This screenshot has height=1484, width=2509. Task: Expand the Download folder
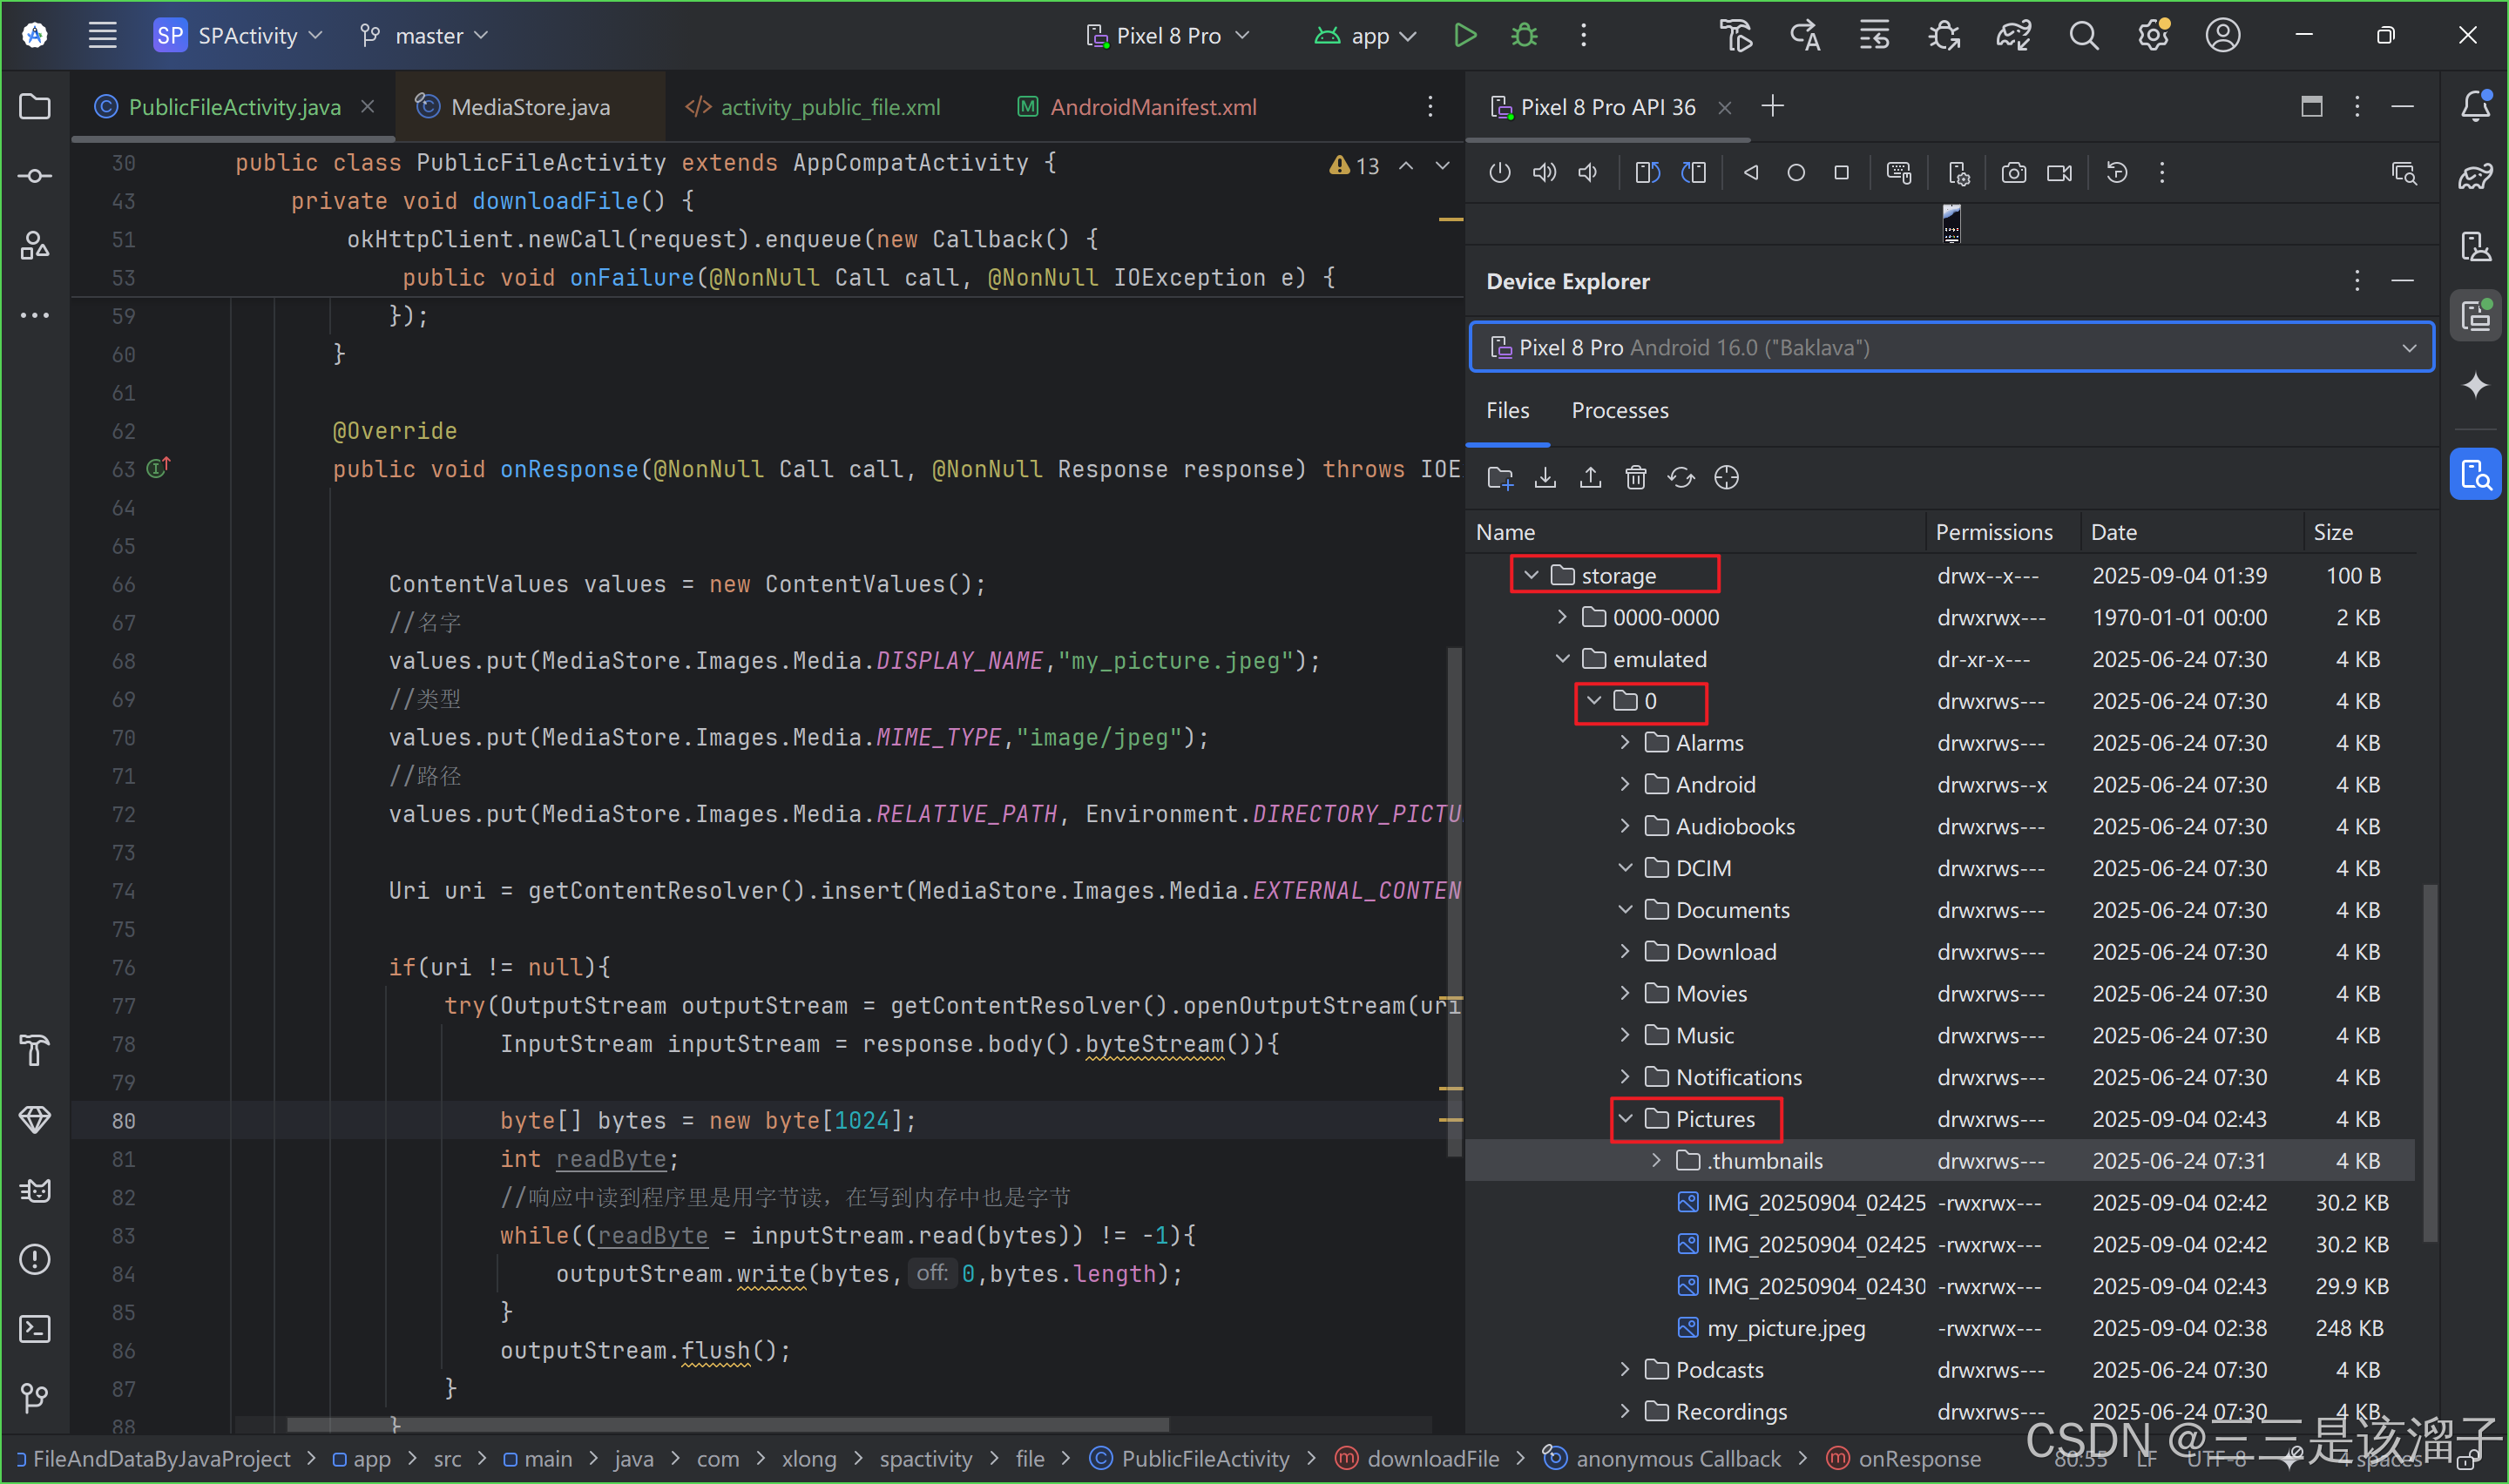point(1626,952)
